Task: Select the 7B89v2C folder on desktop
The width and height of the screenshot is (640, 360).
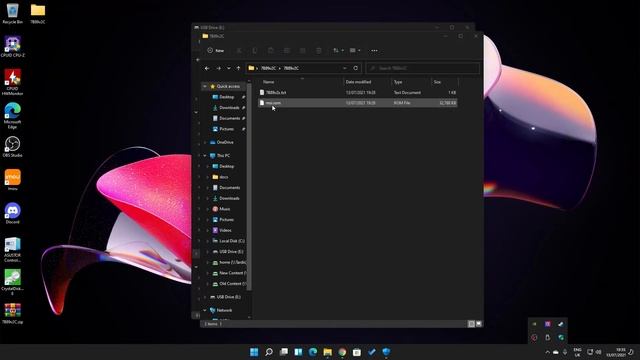Action: [38, 13]
